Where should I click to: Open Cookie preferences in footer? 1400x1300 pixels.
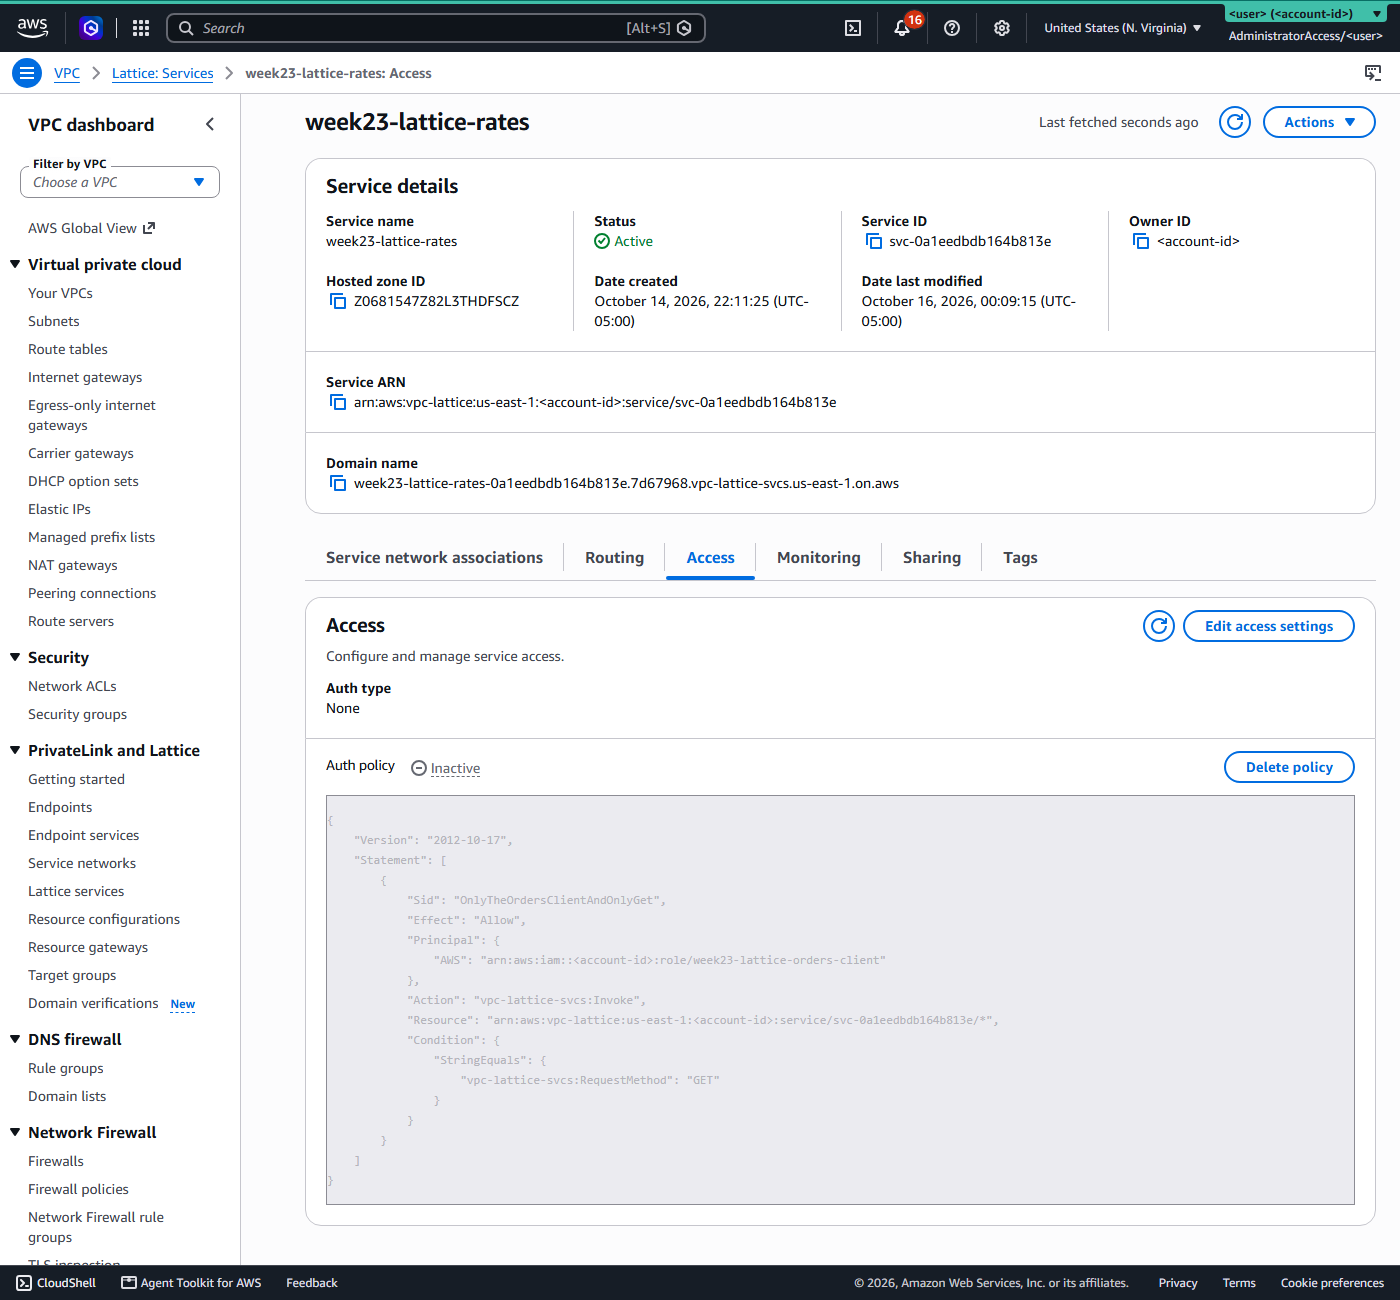point(1332,1283)
